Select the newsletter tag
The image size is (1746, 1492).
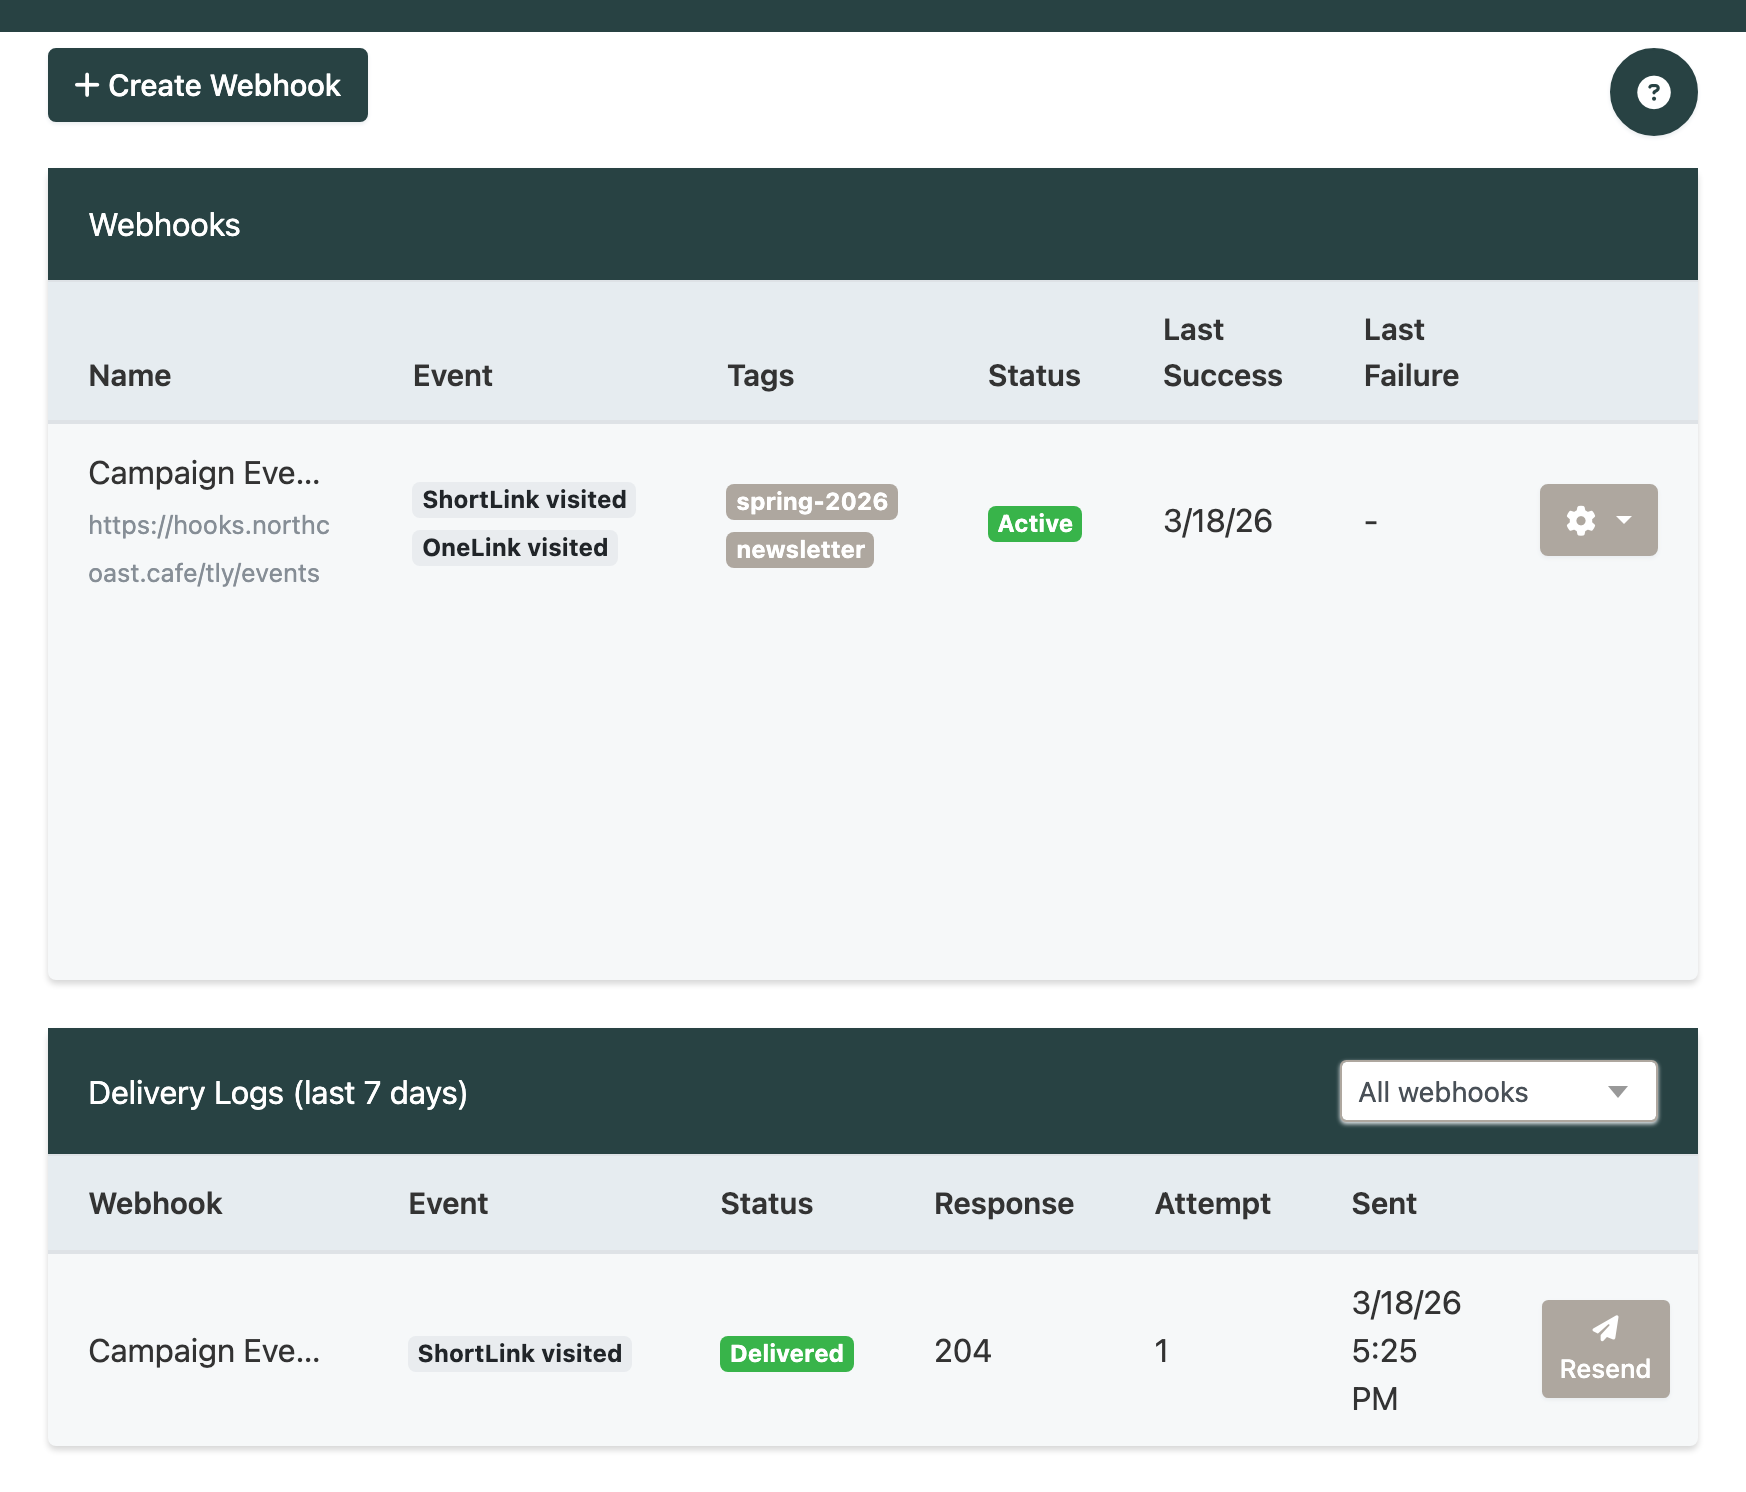tap(799, 549)
